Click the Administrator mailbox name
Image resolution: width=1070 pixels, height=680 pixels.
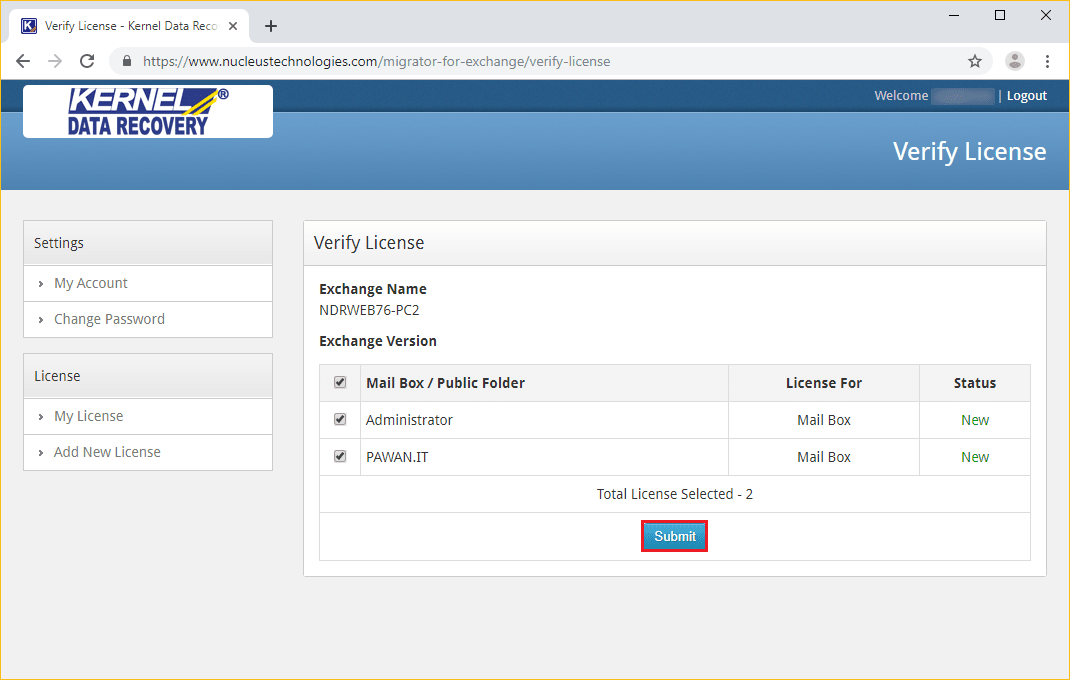click(409, 420)
